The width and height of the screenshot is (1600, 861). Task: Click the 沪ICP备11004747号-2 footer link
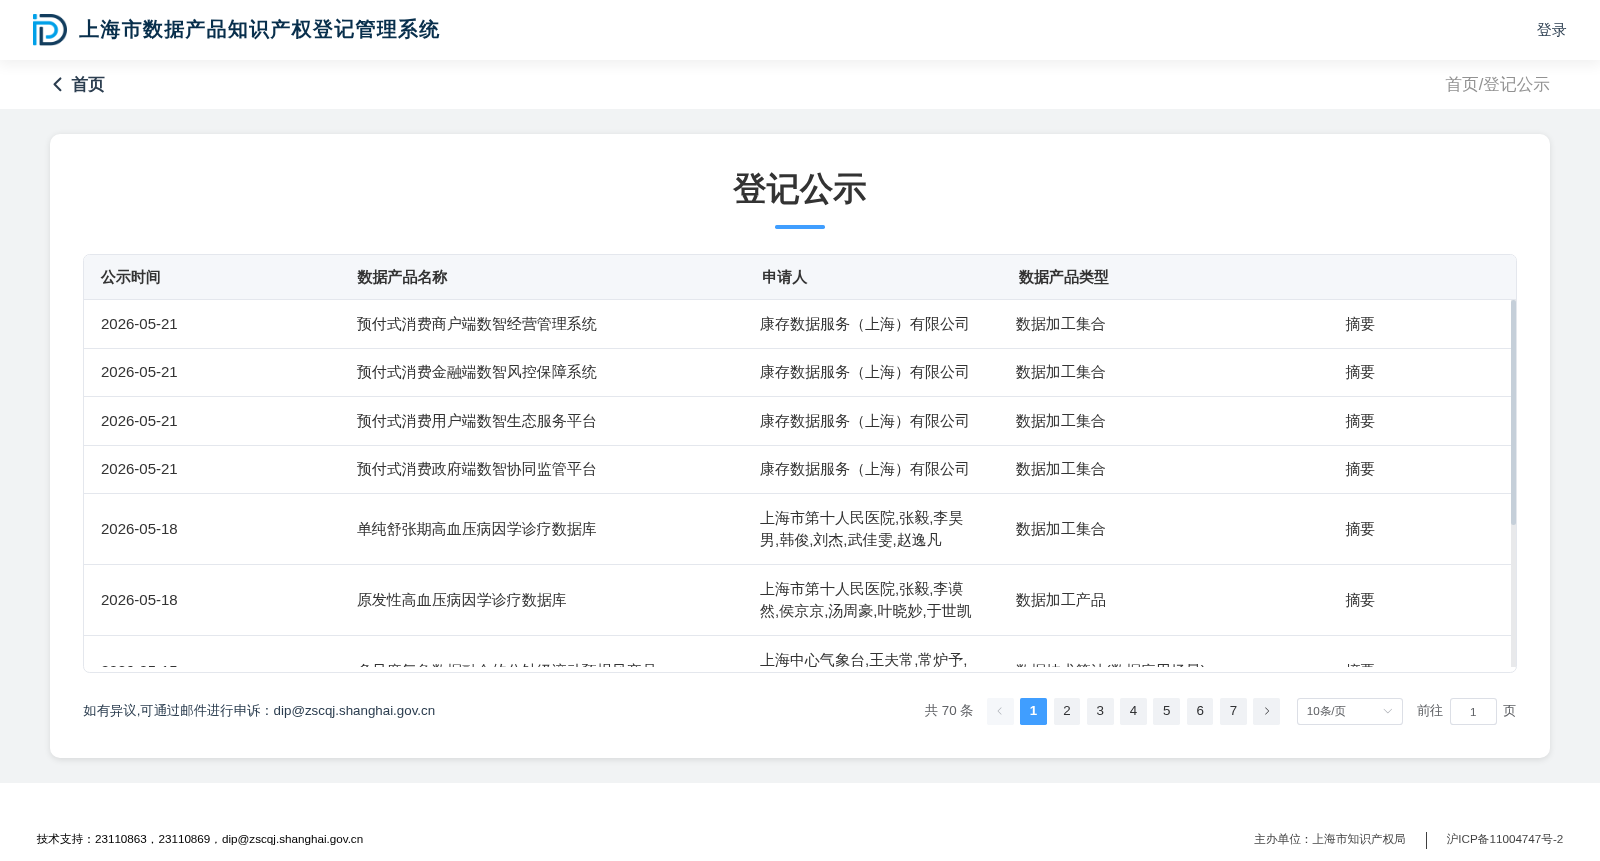tap(1504, 839)
